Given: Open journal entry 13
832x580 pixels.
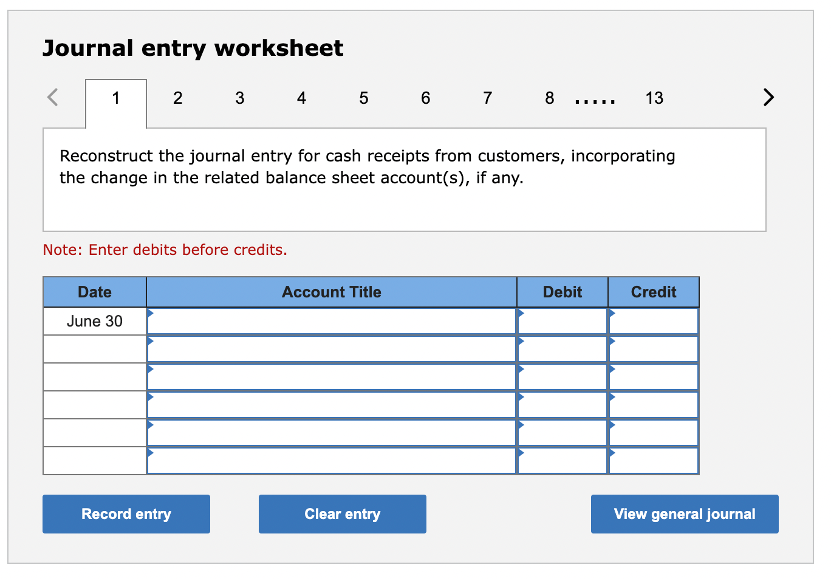Looking at the screenshot, I should [654, 98].
